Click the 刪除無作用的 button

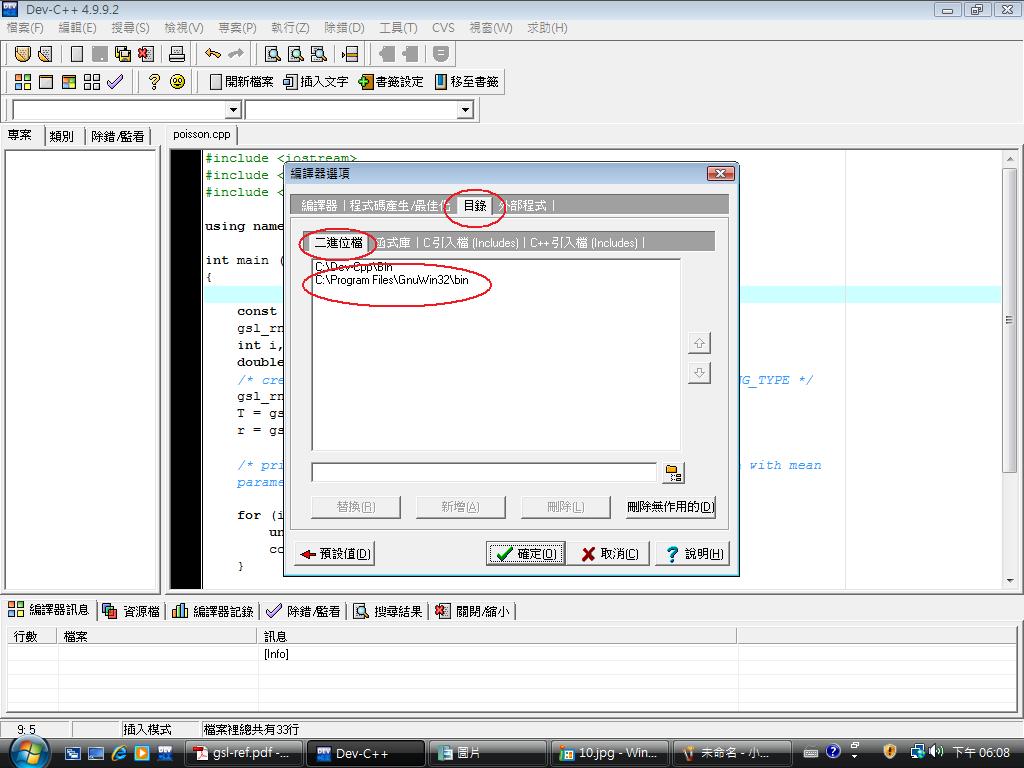[x=670, y=507]
